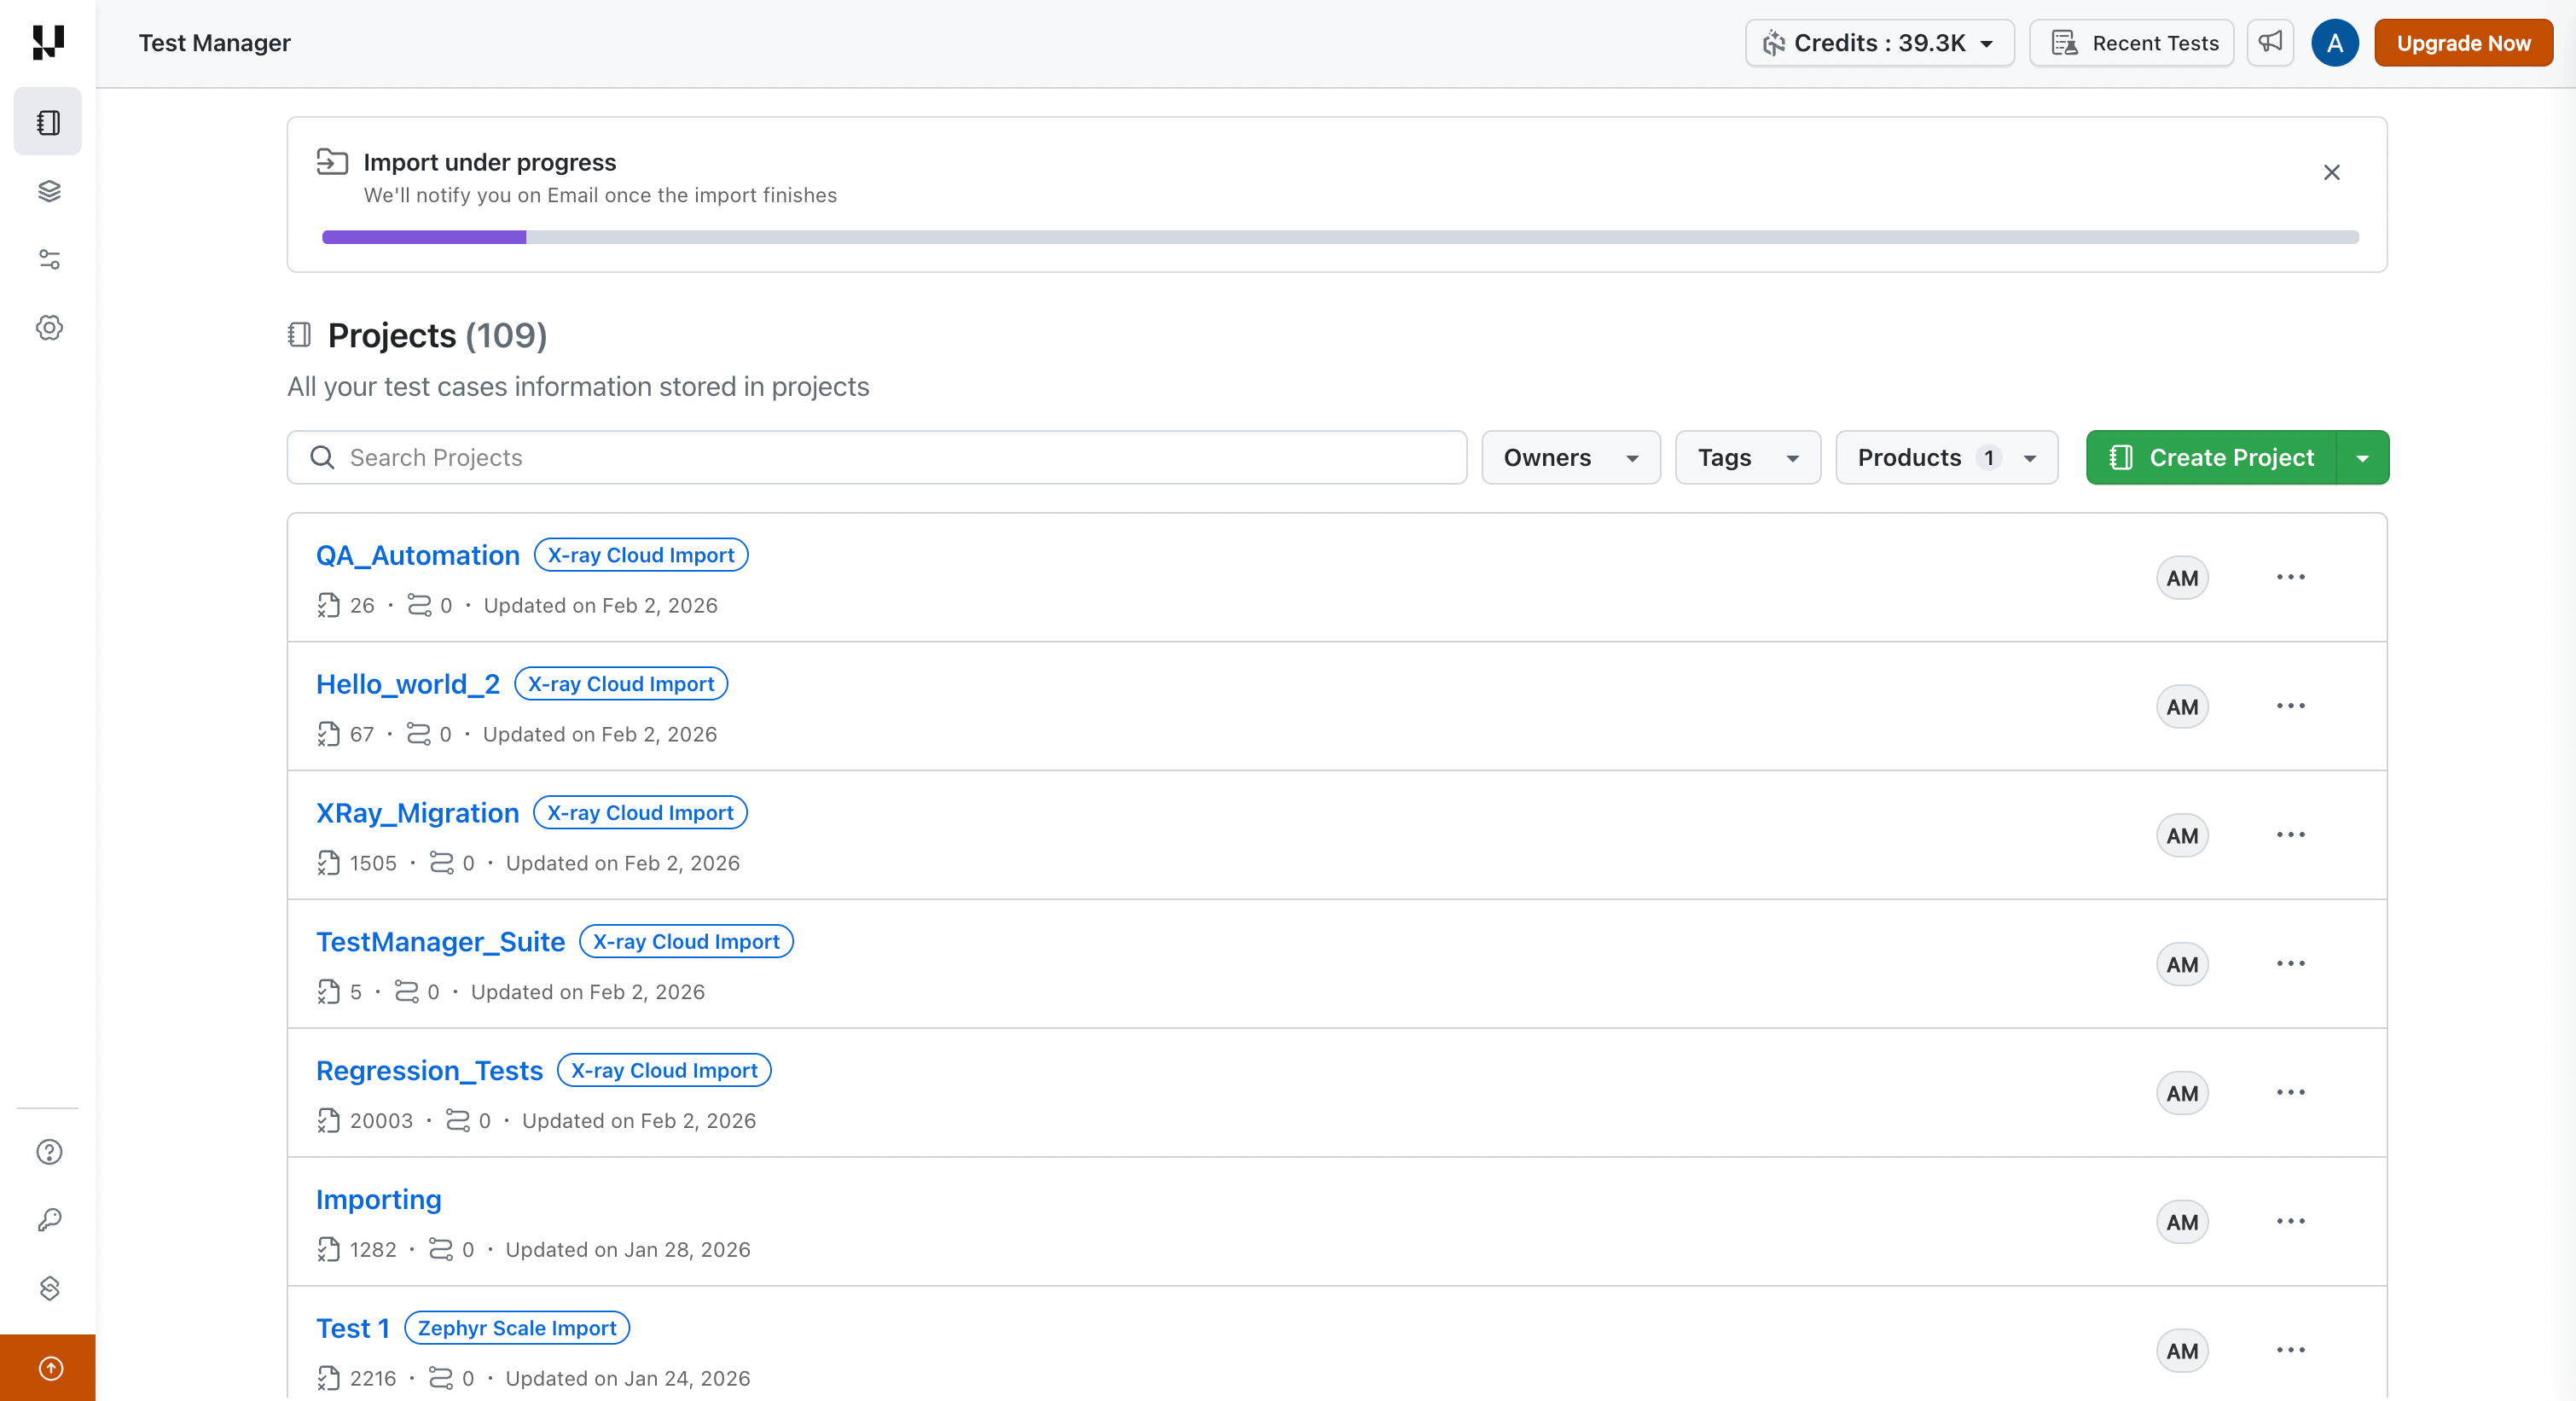This screenshot has height=1401, width=2576.
Task: Focus the Search Projects field
Action: [x=876, y=458]
